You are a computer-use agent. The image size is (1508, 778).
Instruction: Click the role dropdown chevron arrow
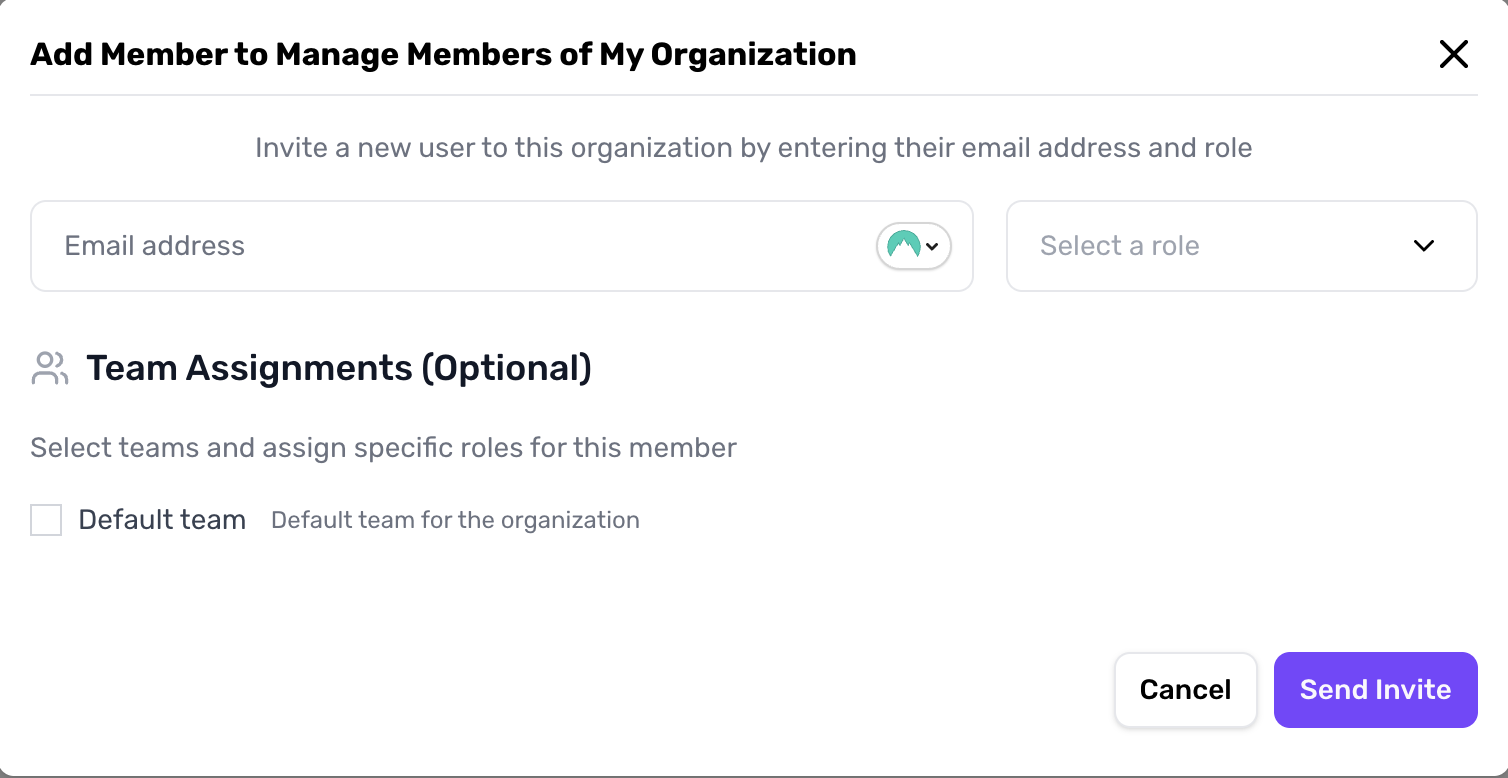(x=1424, y=246)
